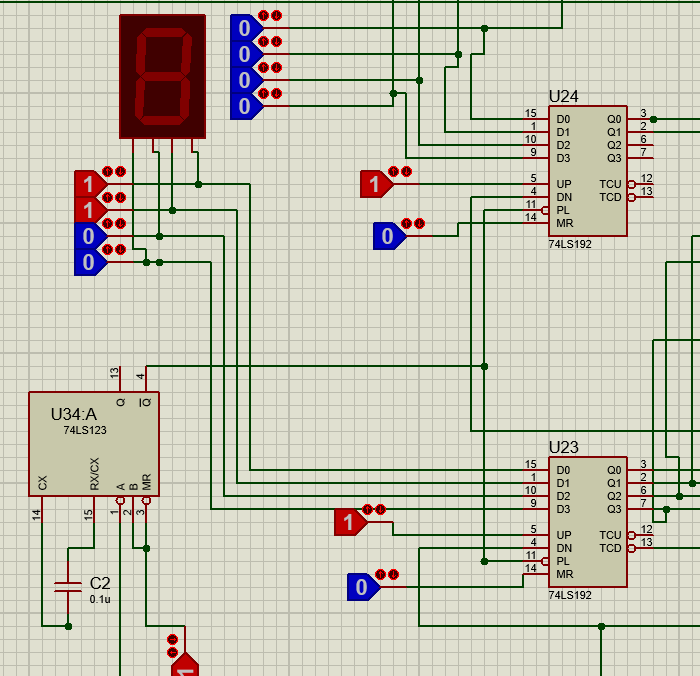700x676 pixels.
Task: Click the U23 reference label
Action: 563,447
